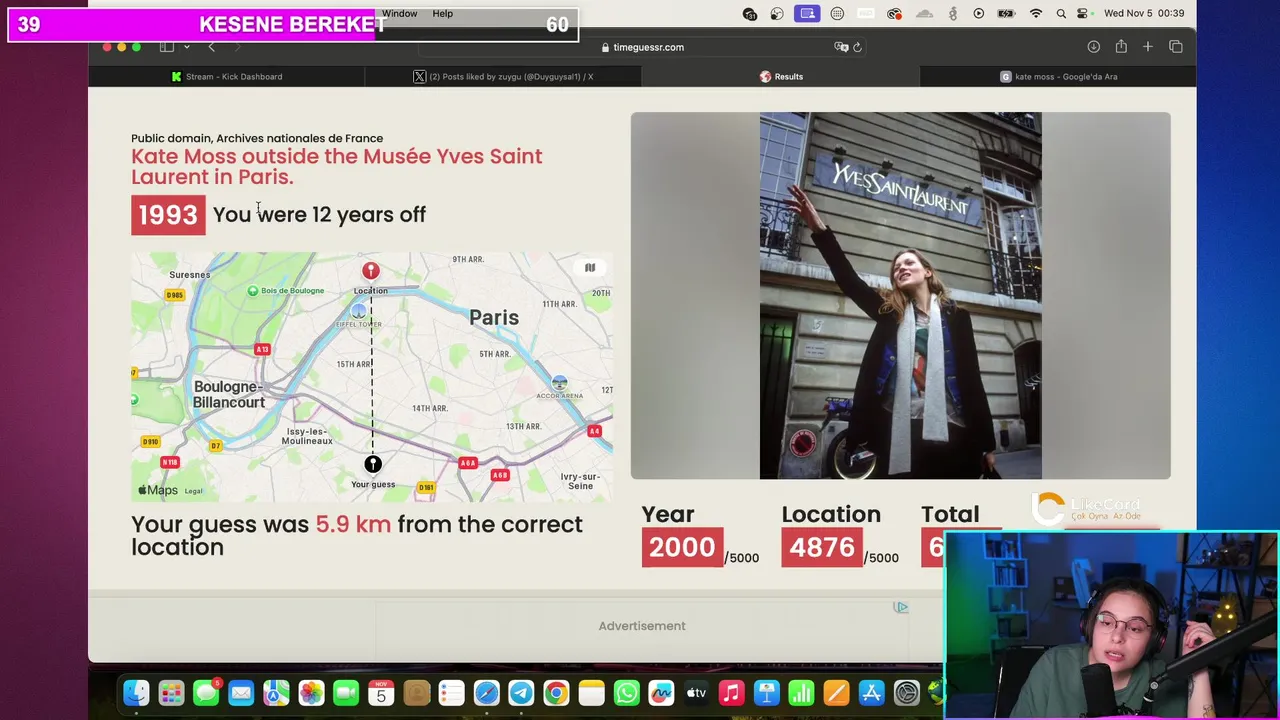Screen dimensions: 1280x720
Task: Launch FaceTime from the dock
Action: click(x=346, y=692)
